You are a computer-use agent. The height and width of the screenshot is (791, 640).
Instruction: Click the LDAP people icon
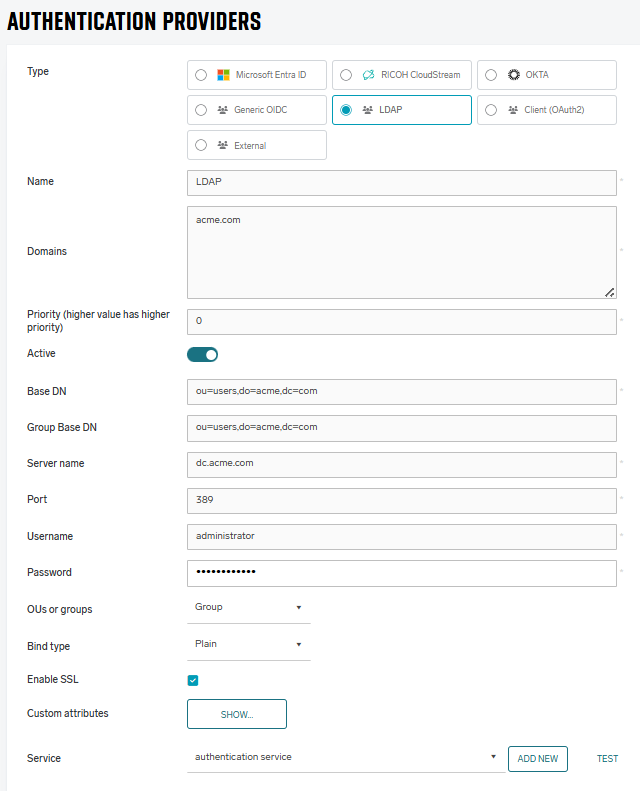click(368, 110)
